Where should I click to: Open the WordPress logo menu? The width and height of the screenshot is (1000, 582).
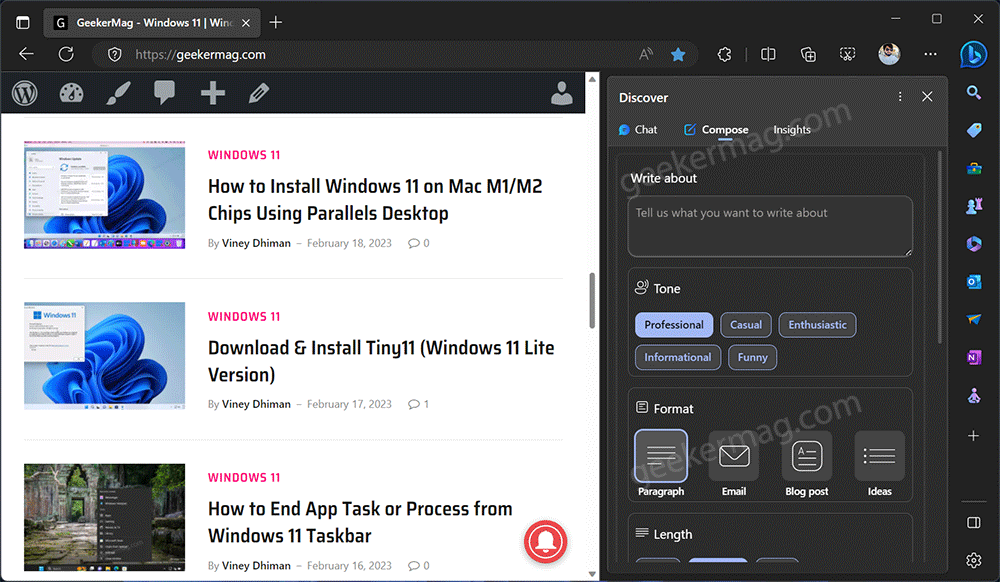click(25, 93)
